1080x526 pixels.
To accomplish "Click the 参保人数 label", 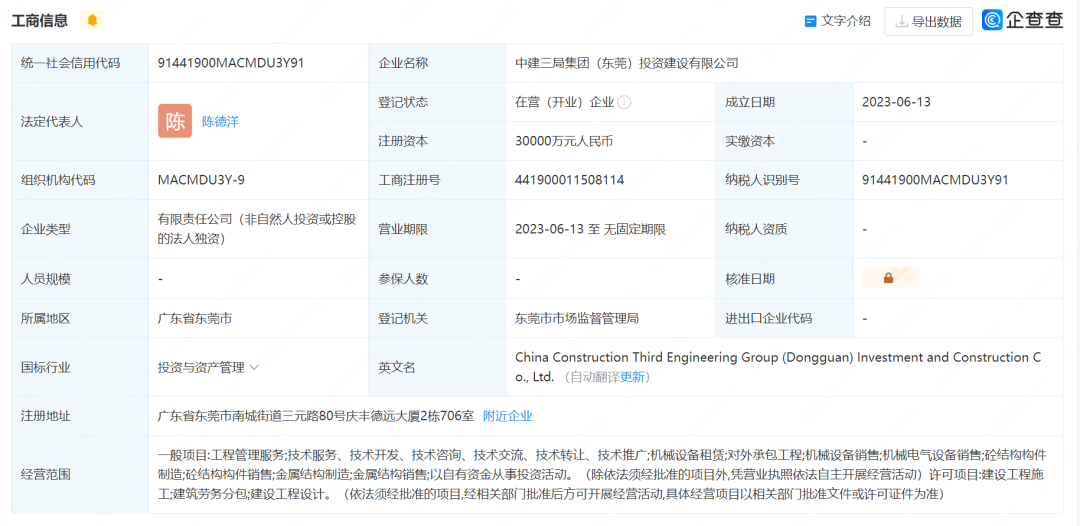I will (x=403, y=279).
